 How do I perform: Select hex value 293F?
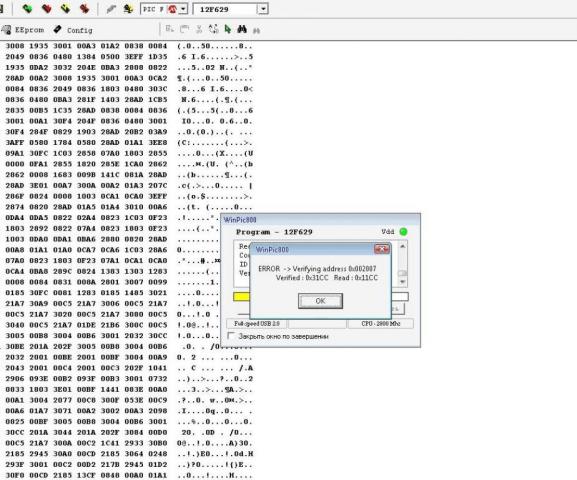(x=15, y=465)
